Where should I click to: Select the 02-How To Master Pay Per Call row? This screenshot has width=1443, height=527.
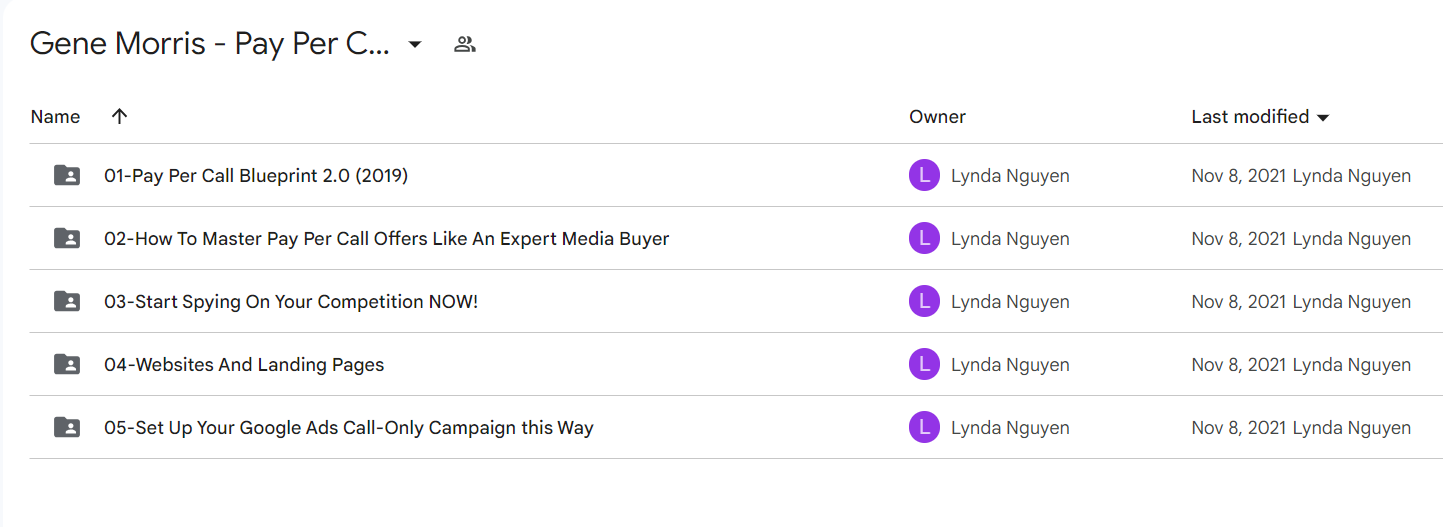[735, 239]
